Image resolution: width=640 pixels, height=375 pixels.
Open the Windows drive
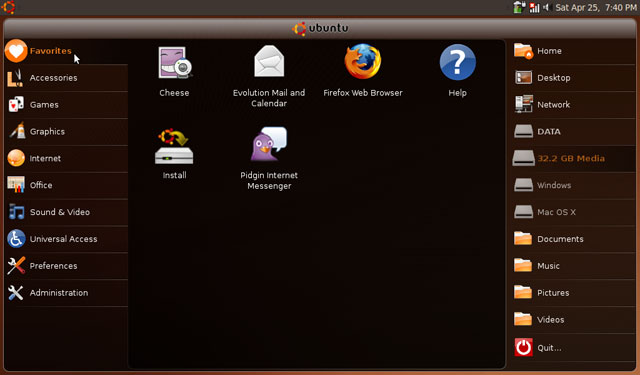[x=573, y=185]
